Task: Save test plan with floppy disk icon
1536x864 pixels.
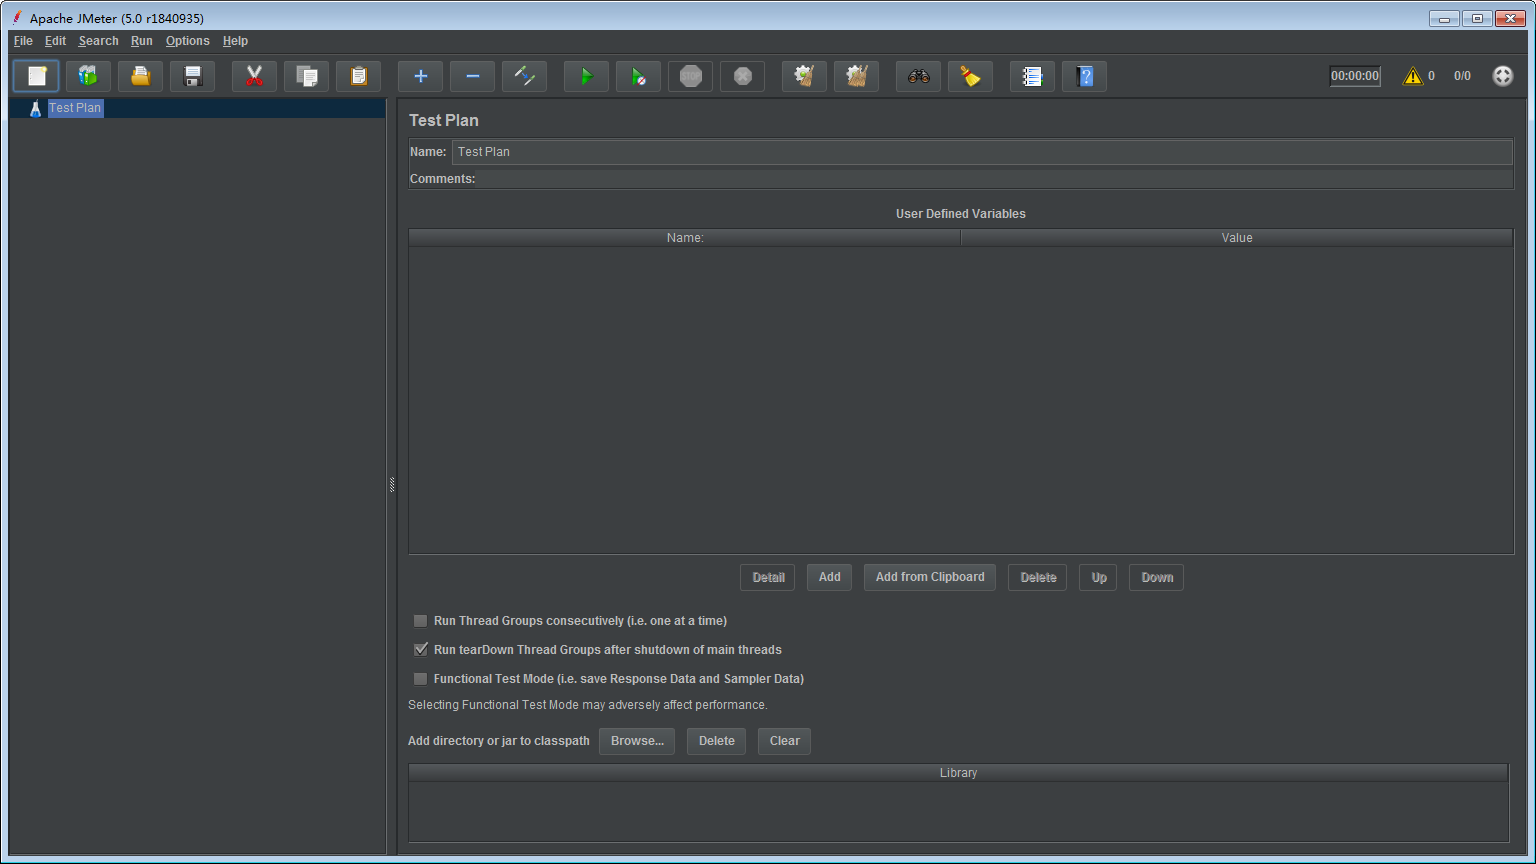Action: 192,76
